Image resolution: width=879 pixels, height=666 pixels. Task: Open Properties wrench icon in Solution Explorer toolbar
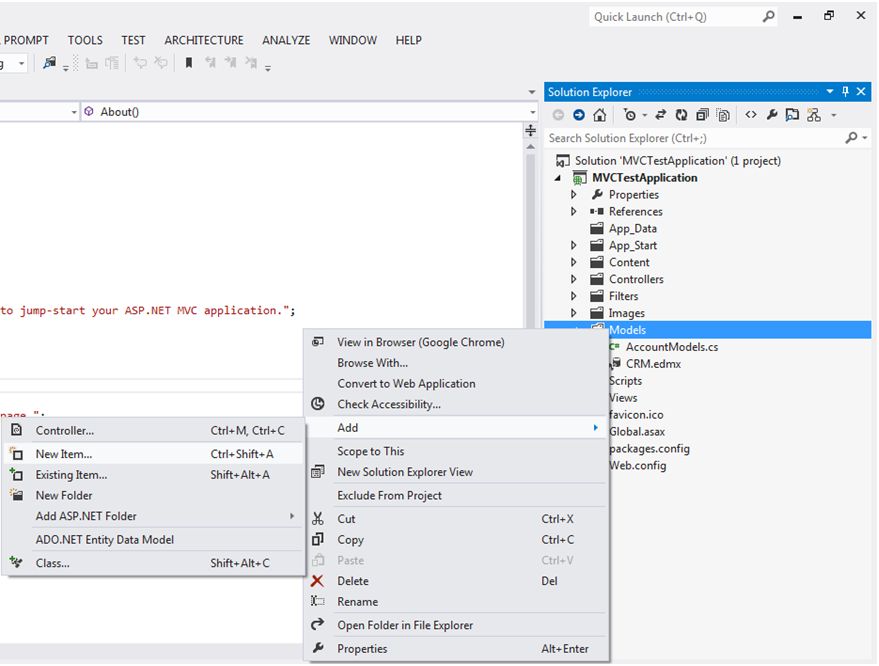(772, 115)
